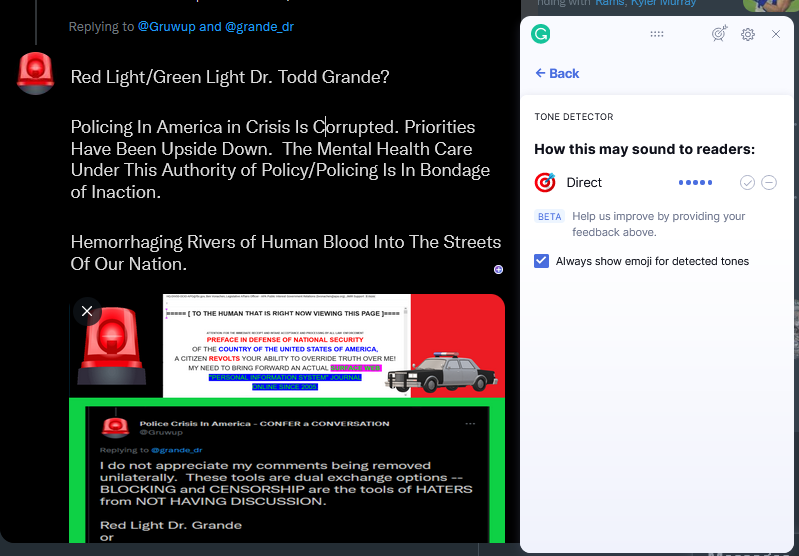Click tweet text 'Policing In America in Crisis'
Image resolution: width=799 pixels, height=556 pixels.
point(181,127)
